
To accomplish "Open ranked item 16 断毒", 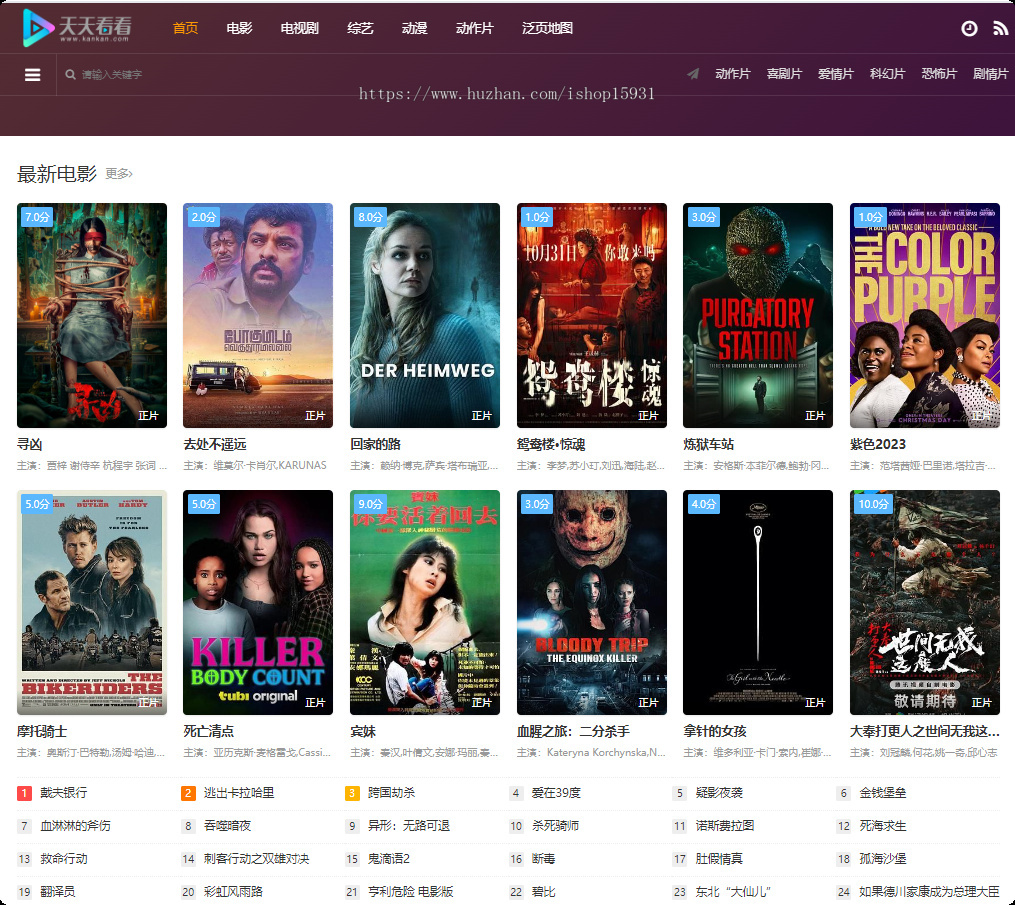I will [x=543, y=859].
